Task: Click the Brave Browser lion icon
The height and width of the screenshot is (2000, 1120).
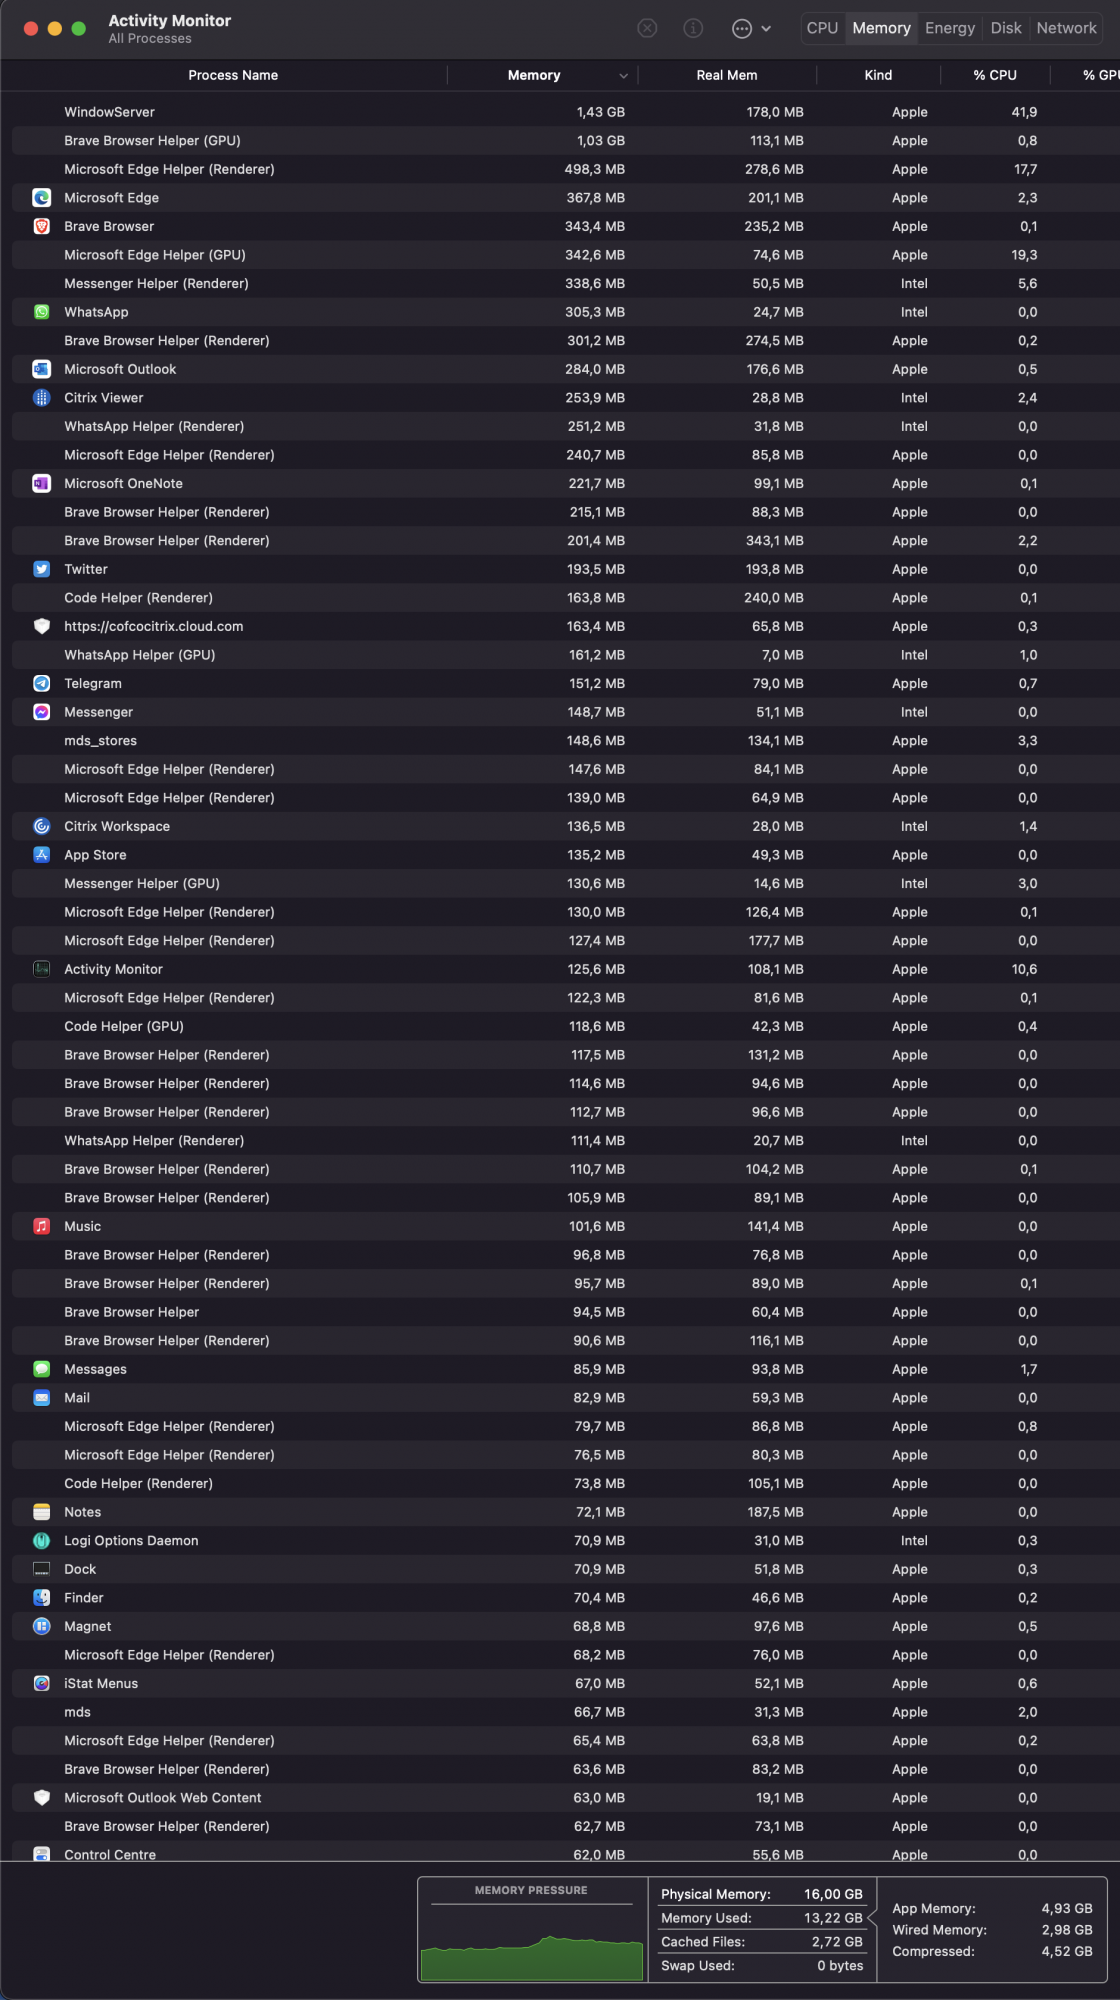Action: tap(41, 226)
